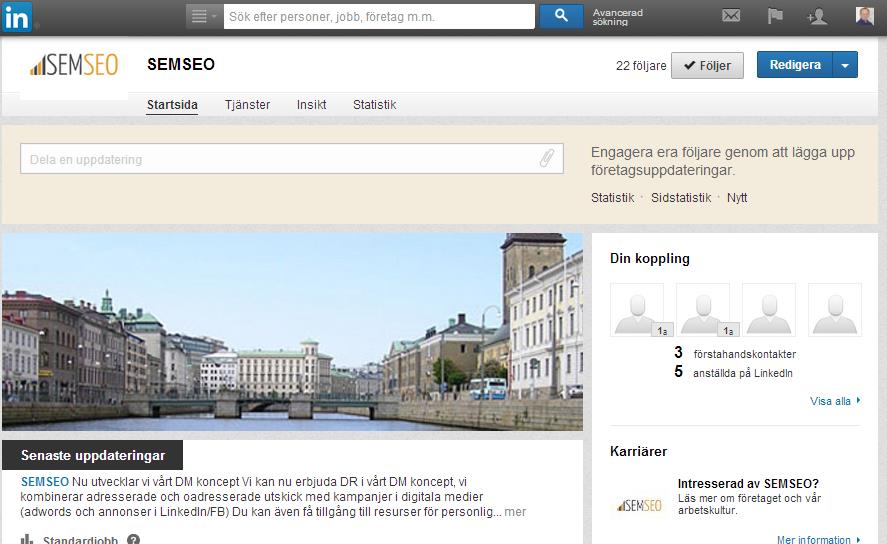Open the notifications flag icon
This screenshot has height=544, width=887.
click(x=775, y=16)
